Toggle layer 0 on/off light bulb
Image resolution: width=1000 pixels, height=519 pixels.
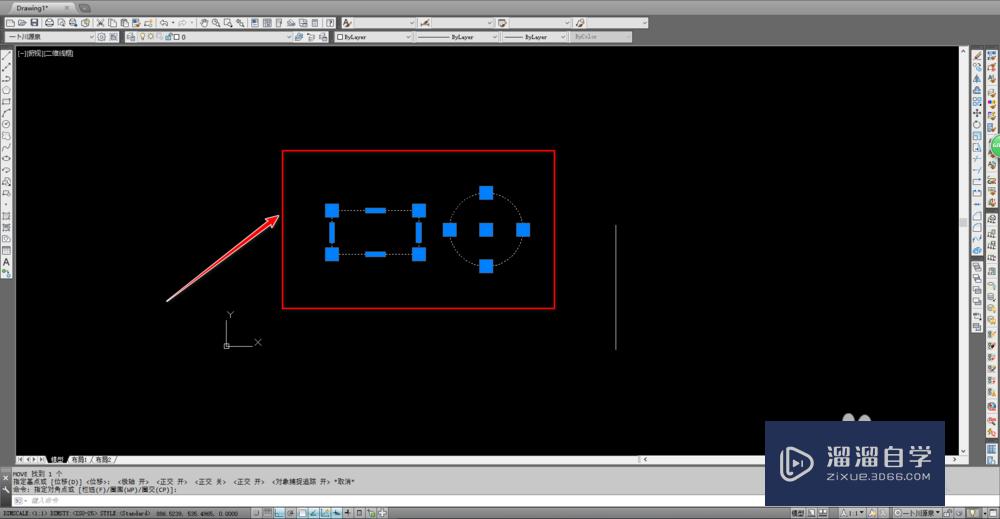143,37
